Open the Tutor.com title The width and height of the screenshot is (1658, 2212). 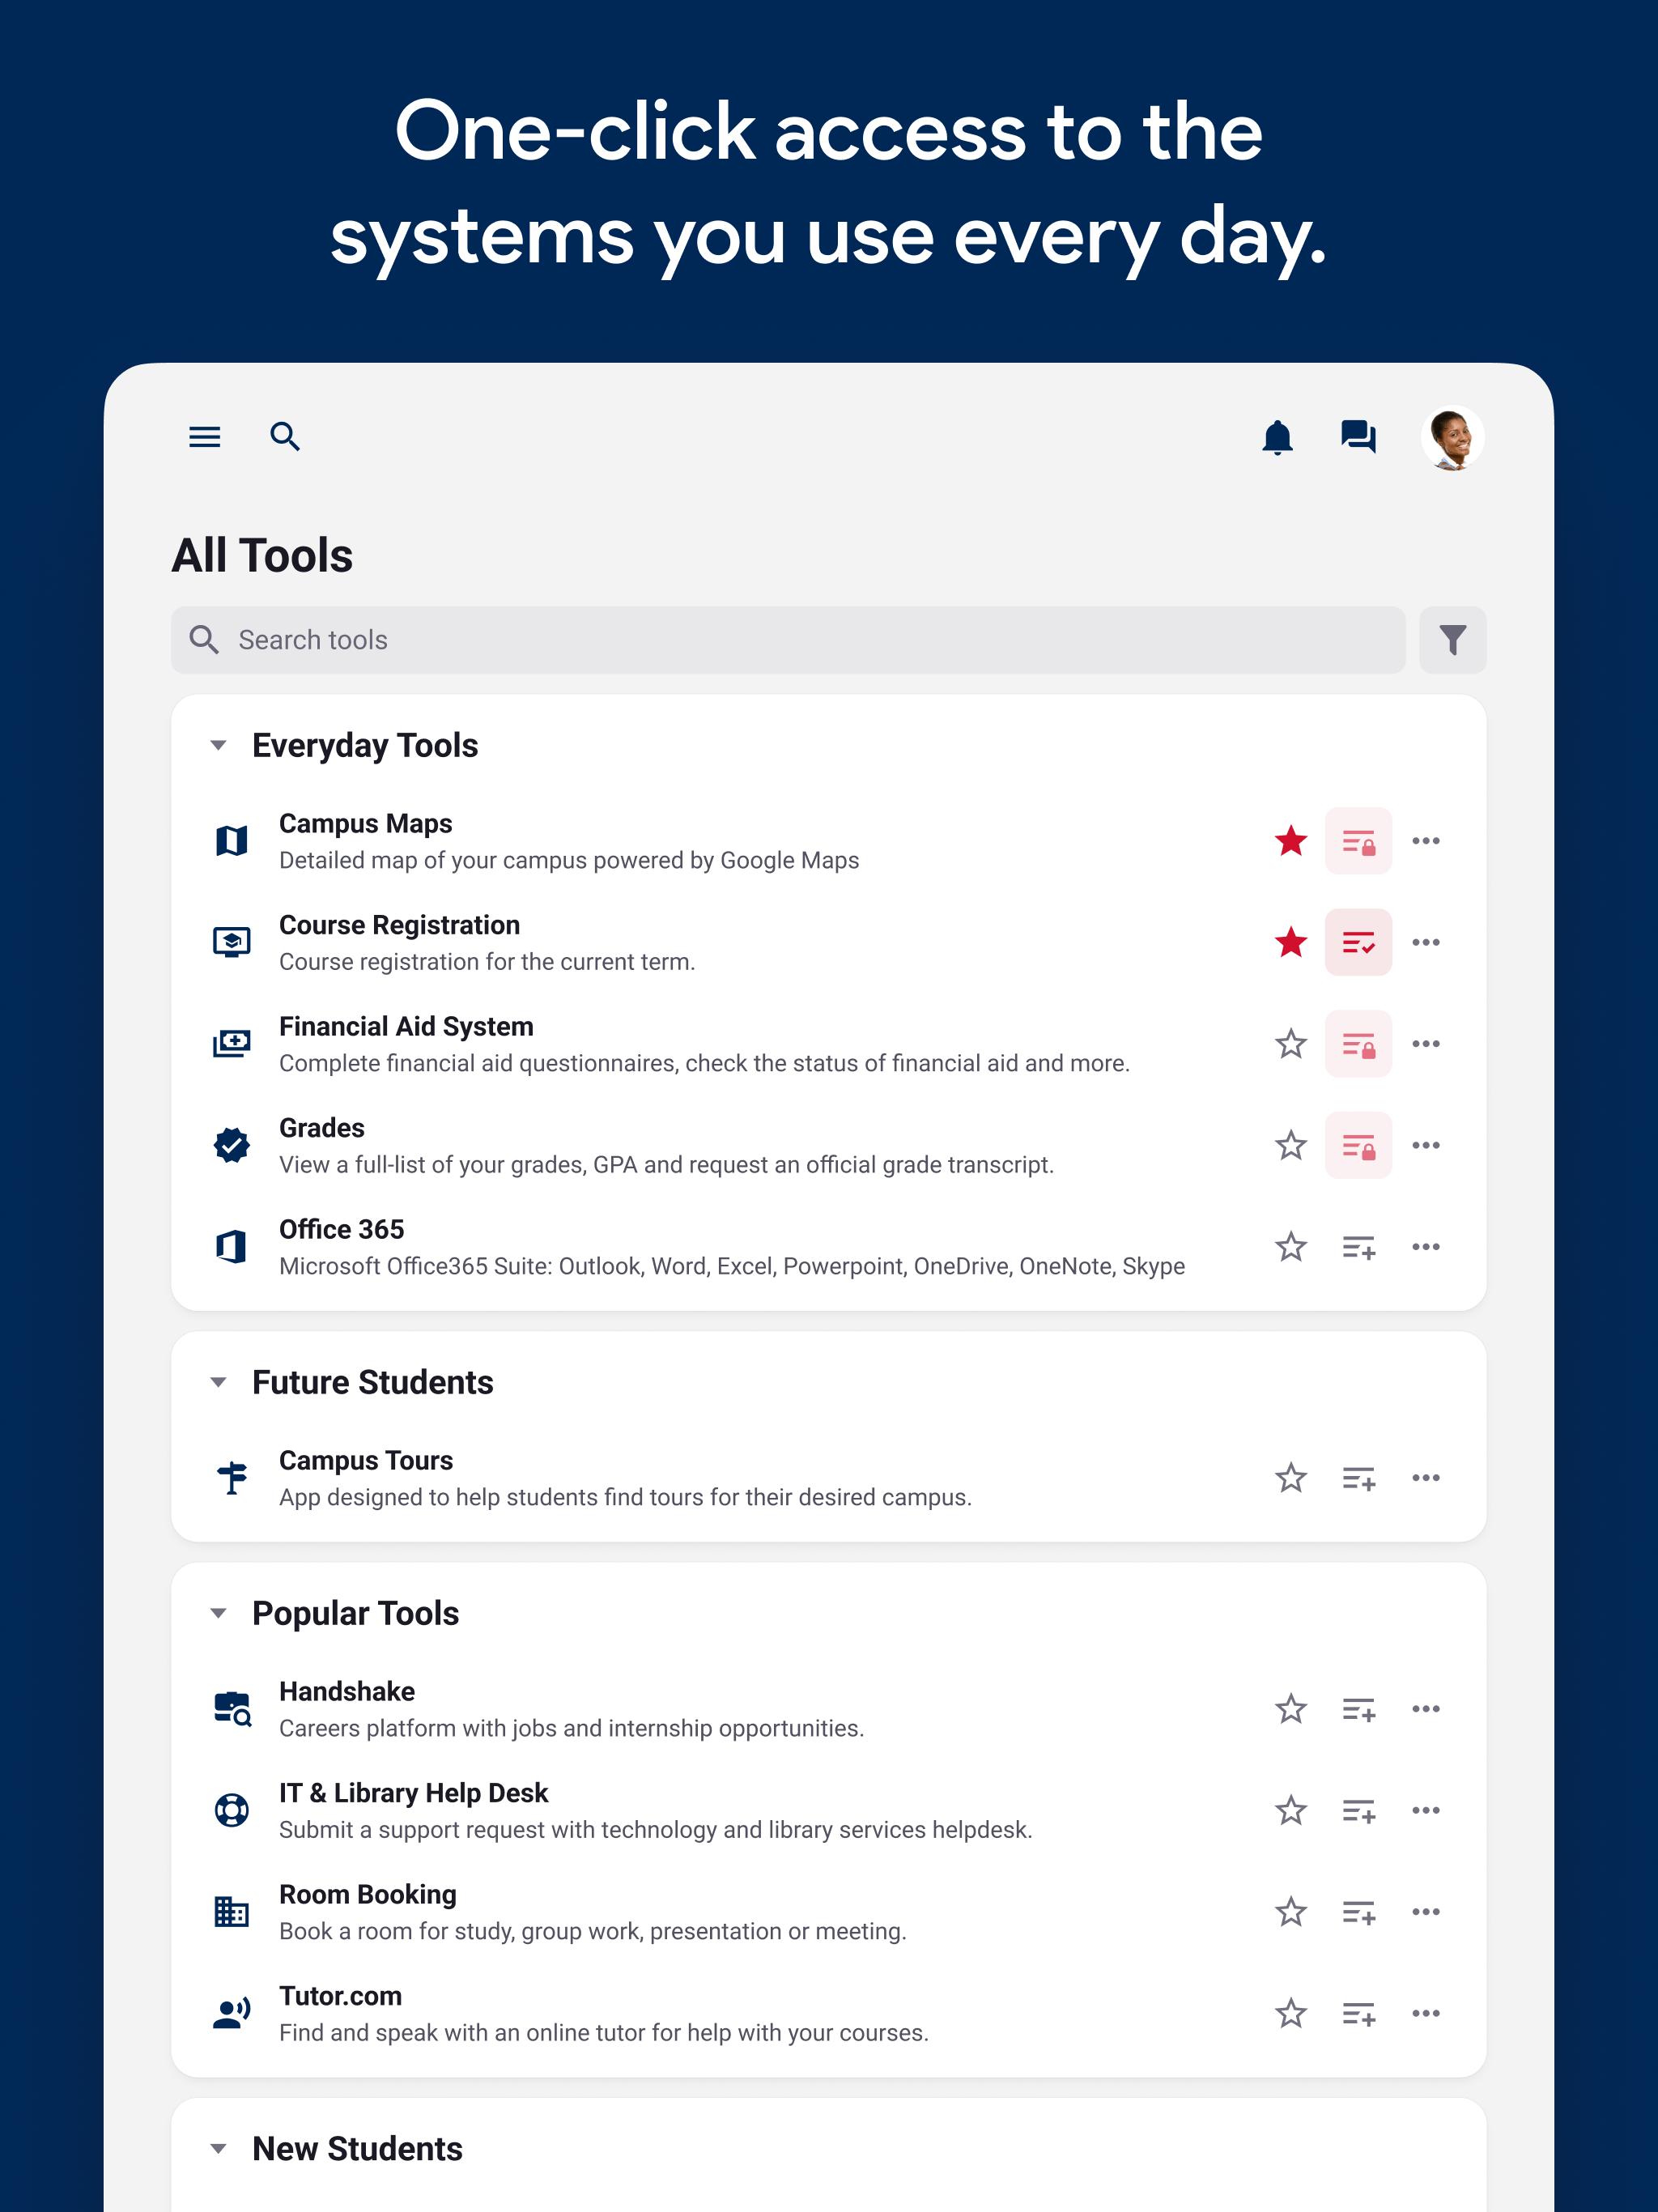[340, 1996]
